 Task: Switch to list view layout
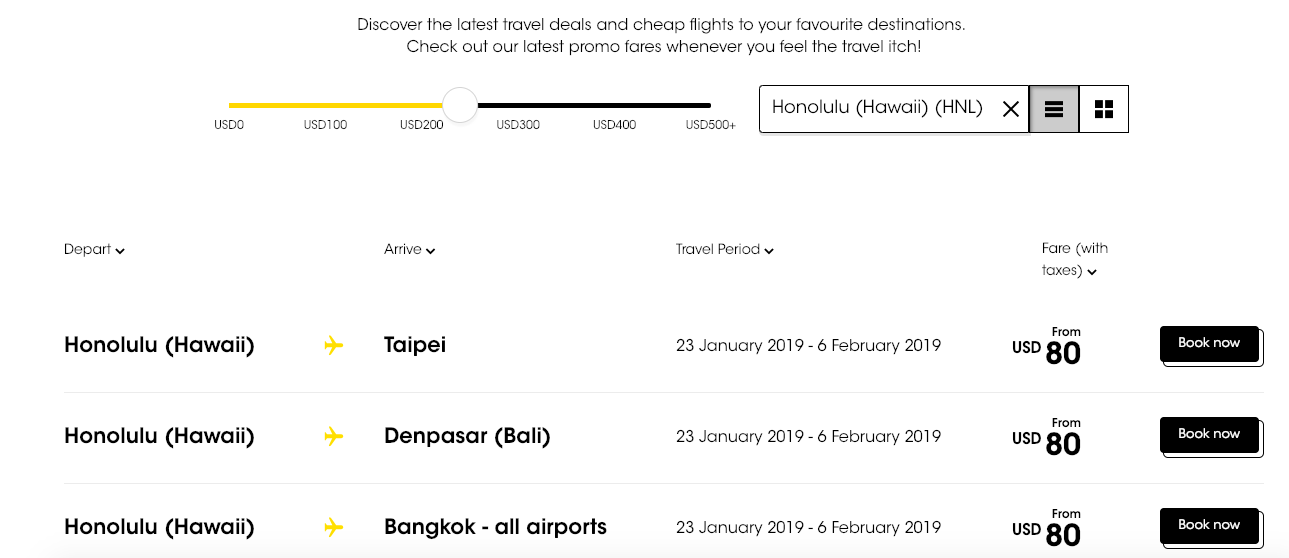click(1053, 109)
